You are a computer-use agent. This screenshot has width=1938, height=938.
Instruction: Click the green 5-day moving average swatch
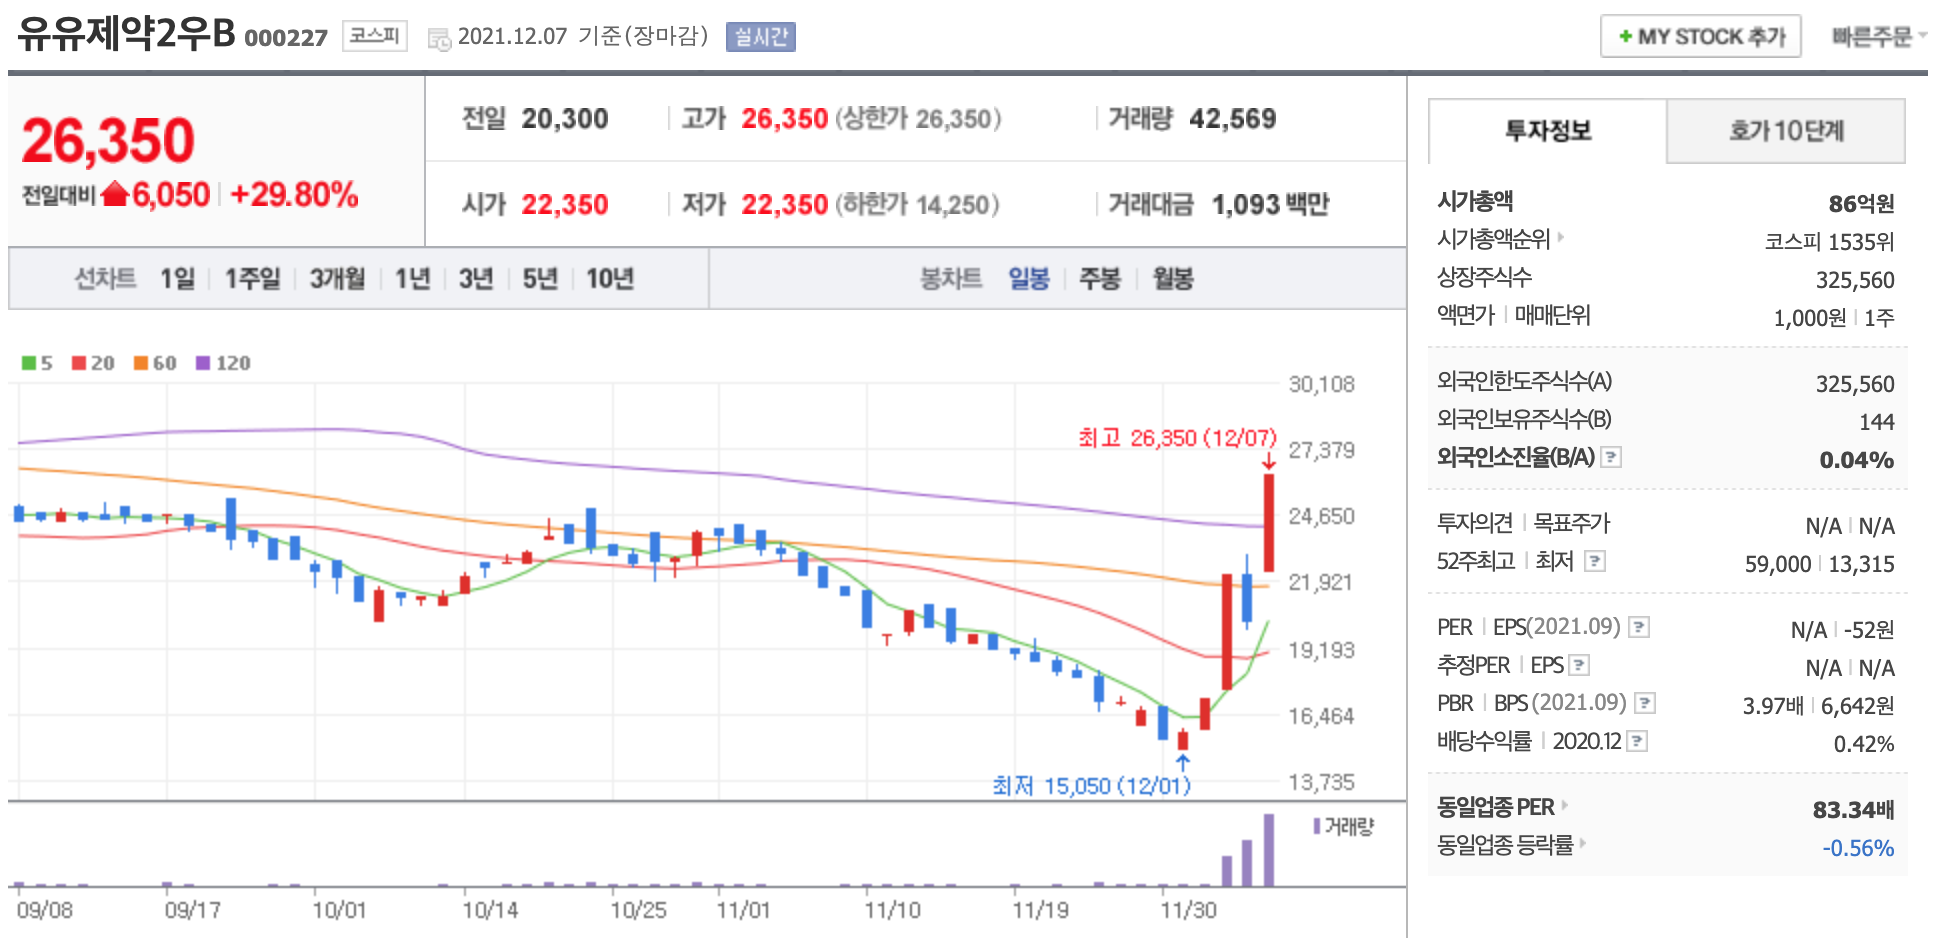[29, 362]
